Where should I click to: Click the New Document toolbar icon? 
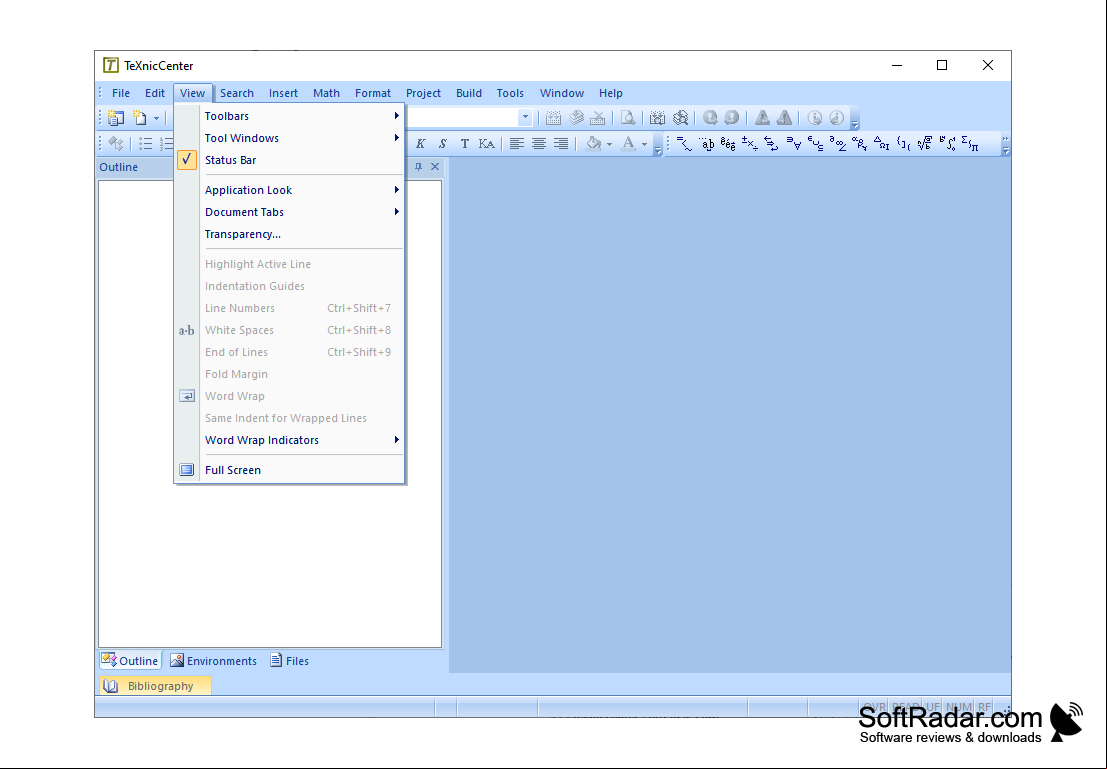(x=140, y=118)
